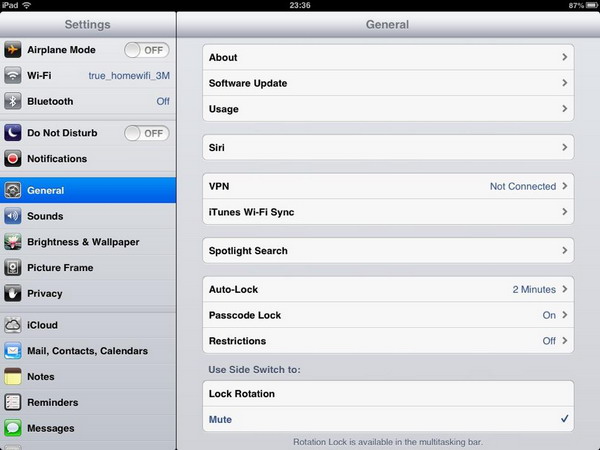Open the Restrictions row chevron
600x450 pixels.
click(x=564, y=341)
